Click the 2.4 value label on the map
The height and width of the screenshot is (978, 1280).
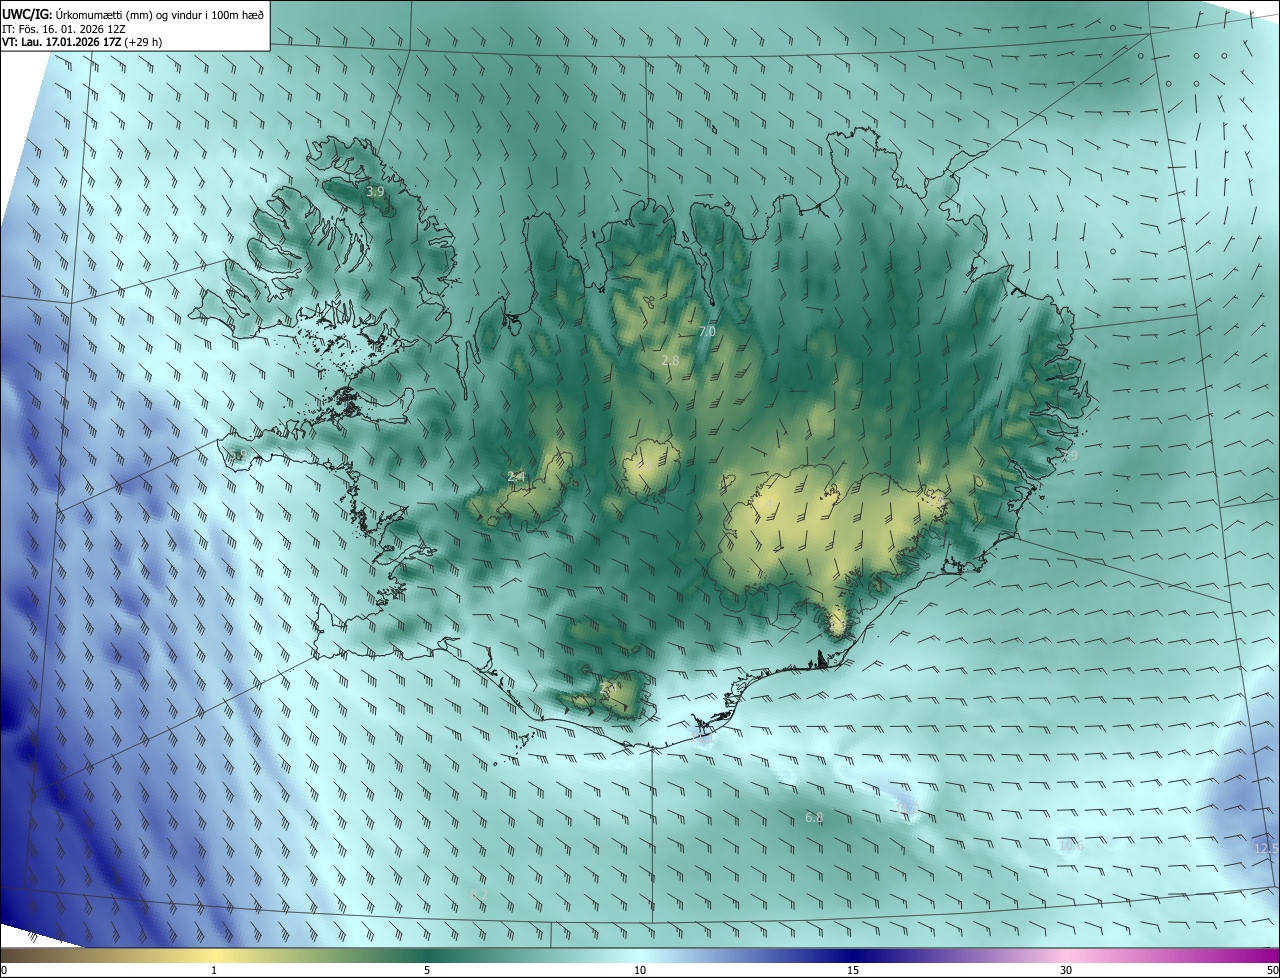(516, 477)
